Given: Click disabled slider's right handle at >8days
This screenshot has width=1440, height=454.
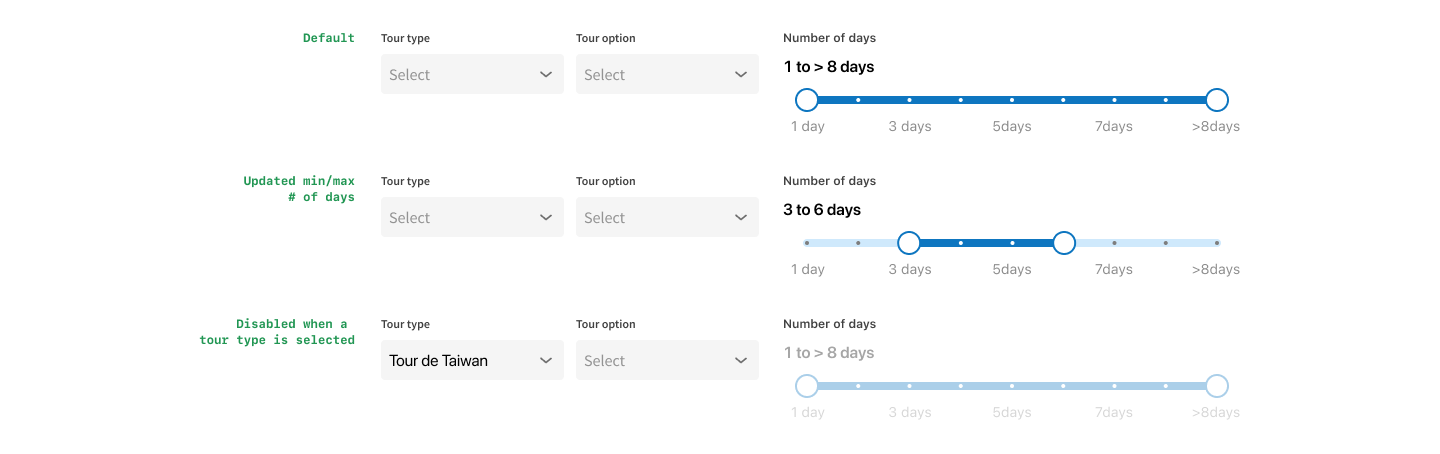Looking at the screenshot, I should pos(1216,386).
